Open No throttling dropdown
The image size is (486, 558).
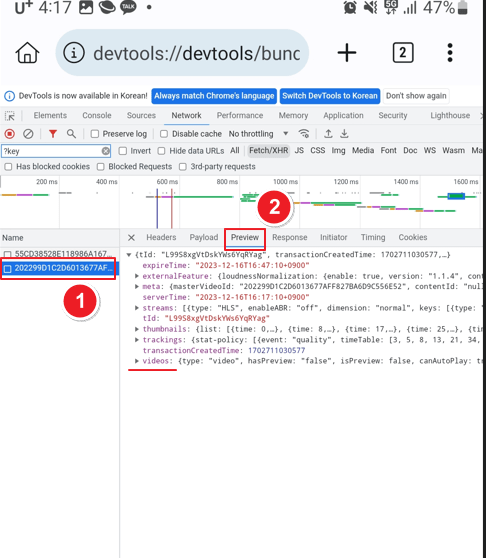click(x=258, y=134)
